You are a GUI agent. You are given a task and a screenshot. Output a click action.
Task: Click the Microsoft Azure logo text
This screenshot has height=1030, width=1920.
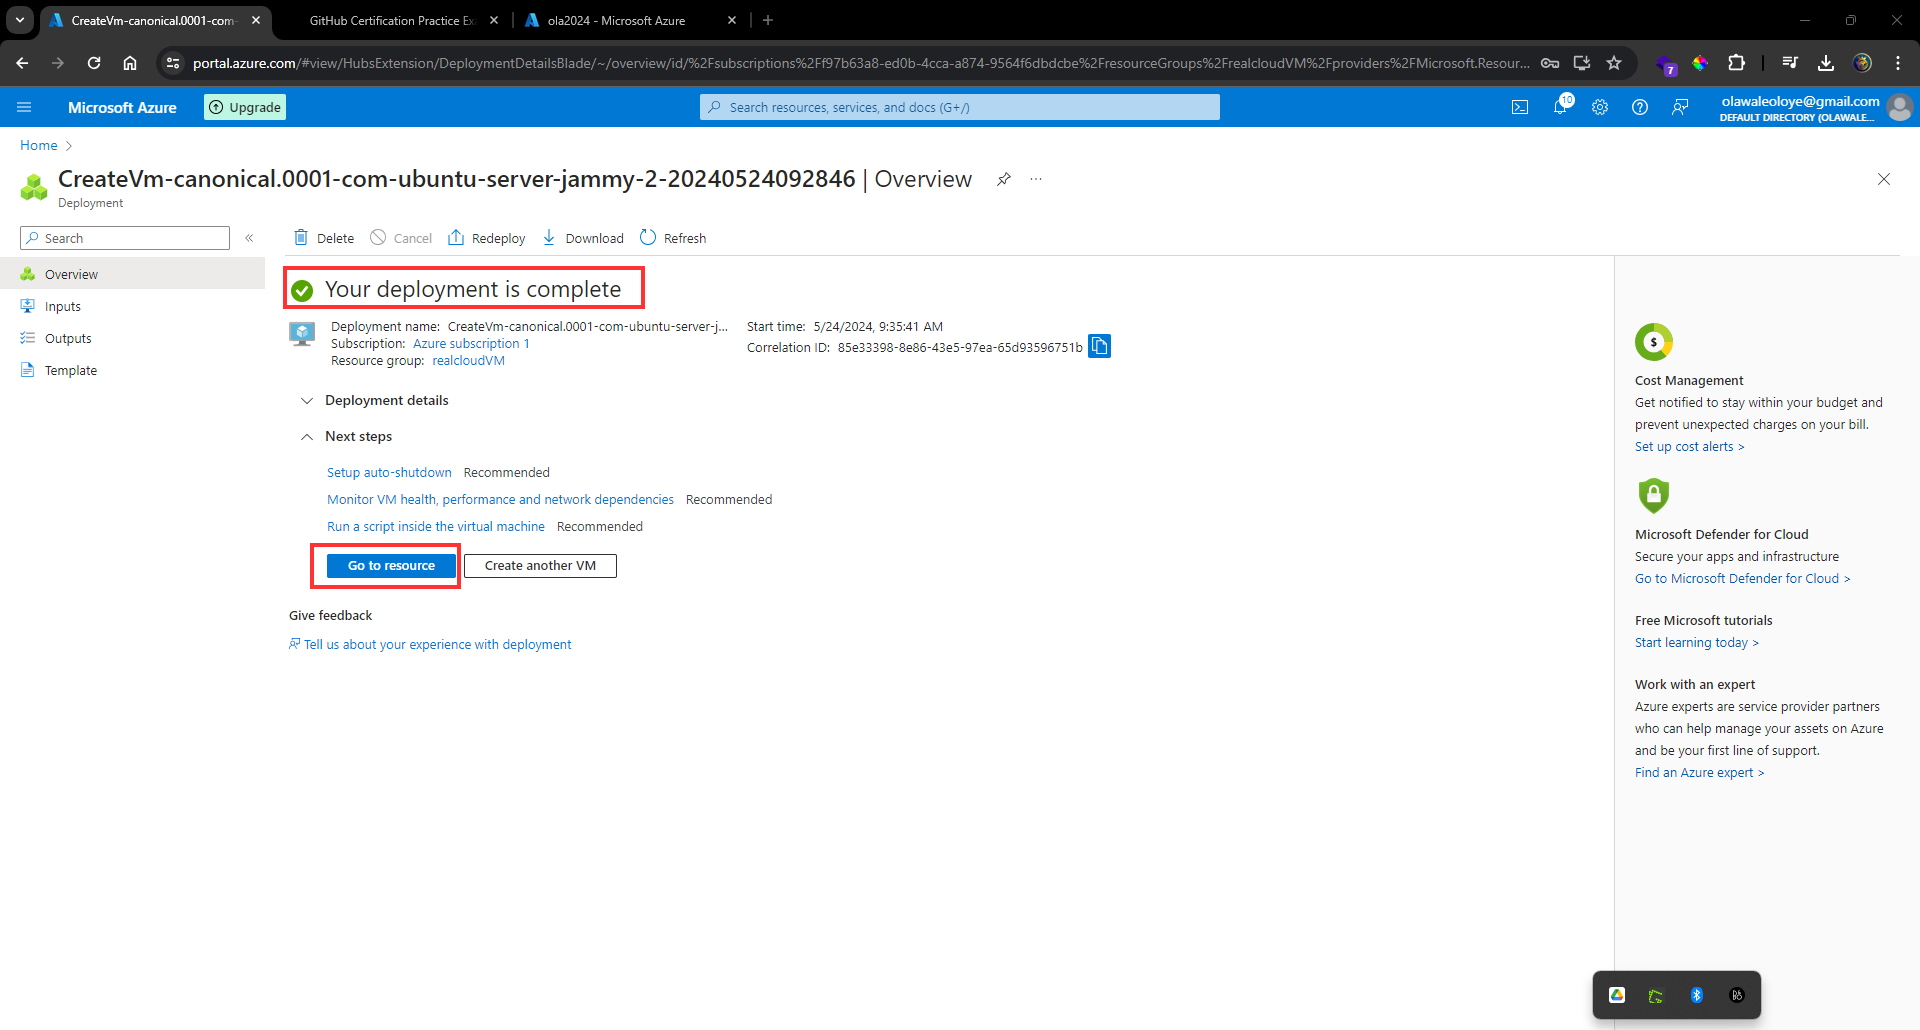point(122,107)
